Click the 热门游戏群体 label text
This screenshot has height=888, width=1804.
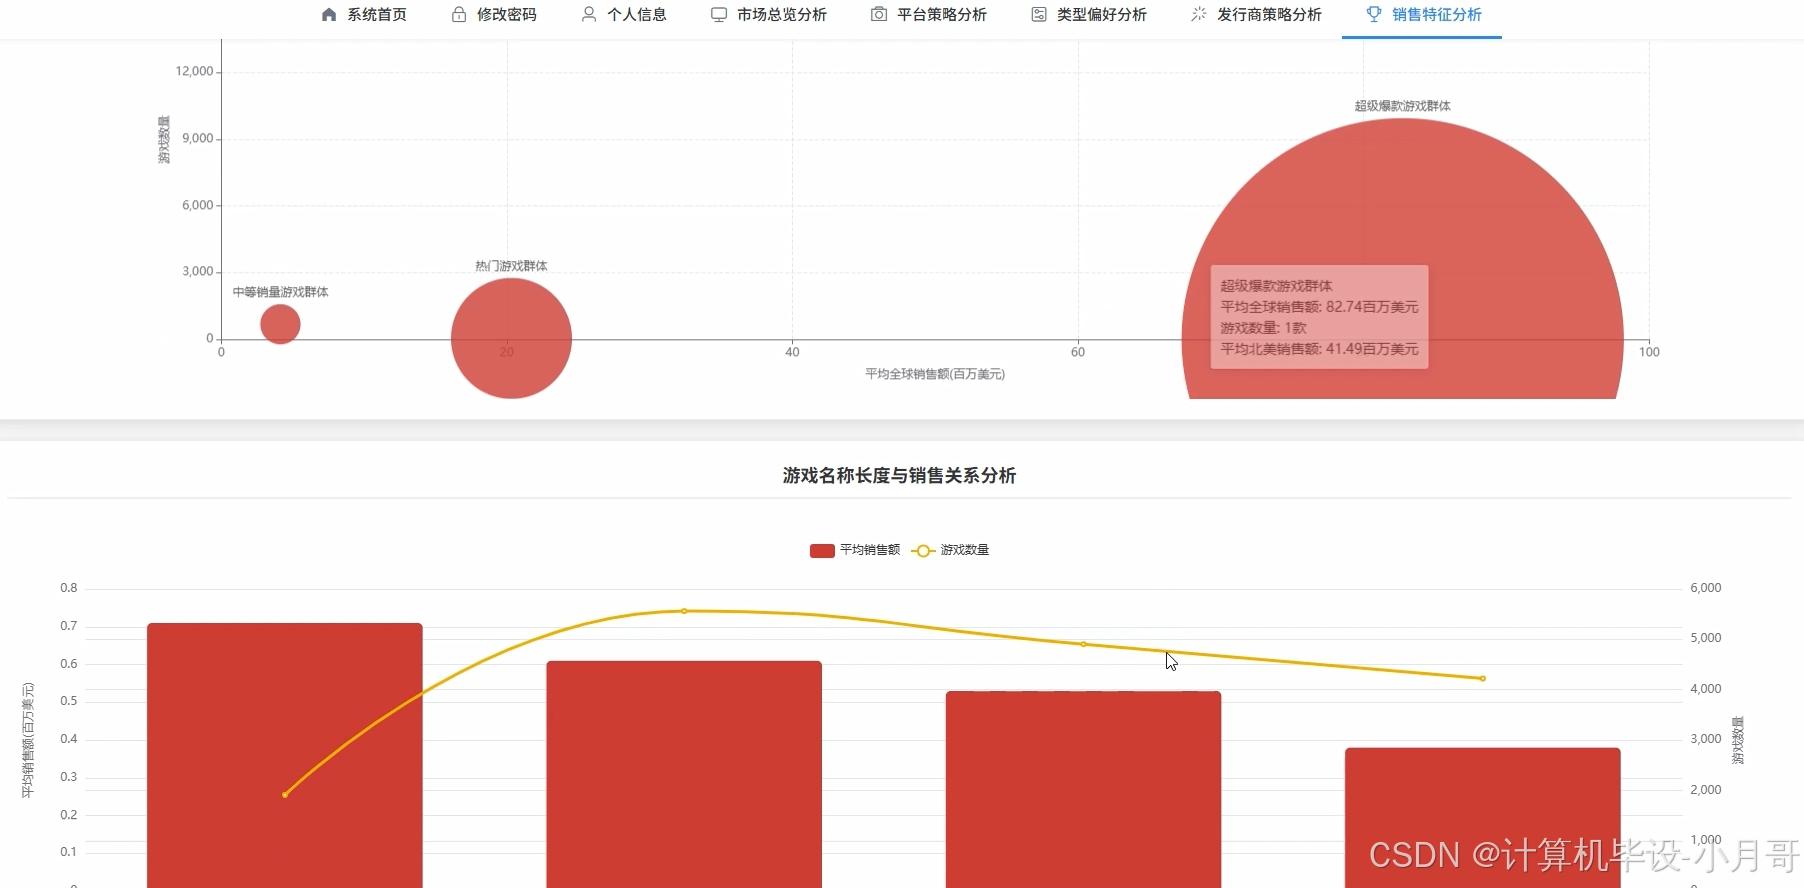511,266
